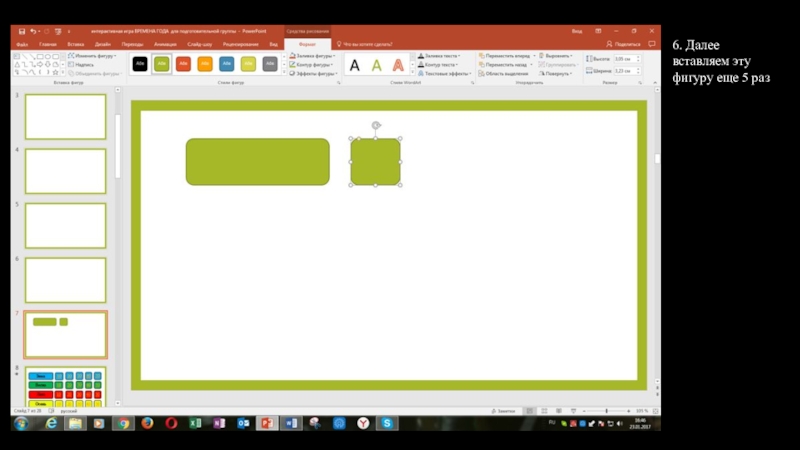Choose the black WordArt letter style
The width and height of the screenshot is (800, 450).
[x=355, y=65]
